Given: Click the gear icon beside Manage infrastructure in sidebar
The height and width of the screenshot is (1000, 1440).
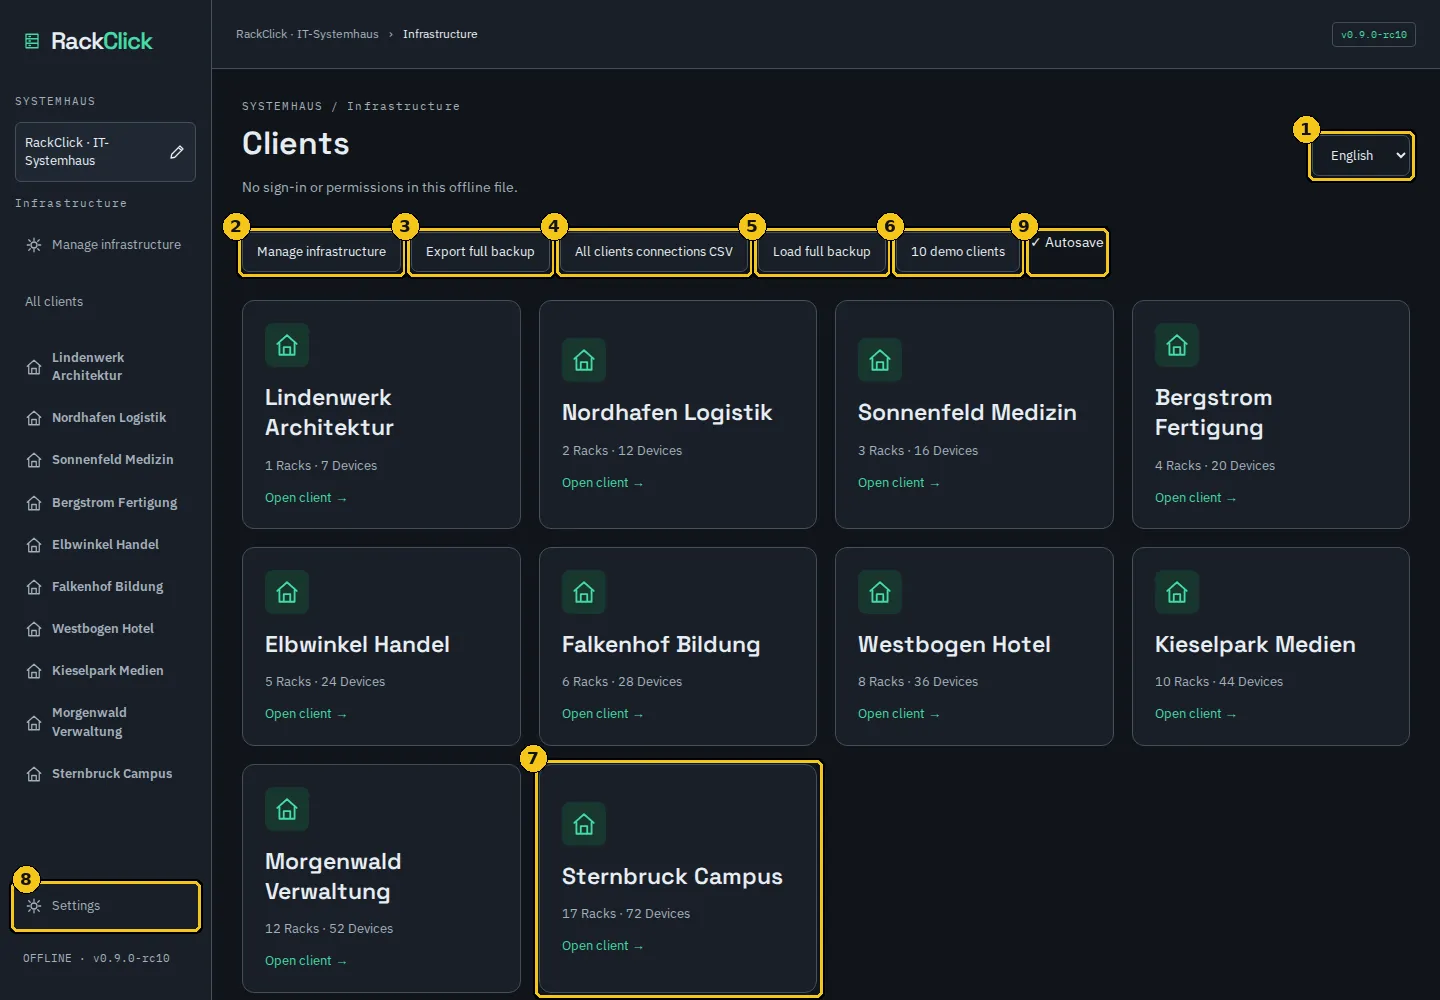Looking at the screenshot, I should coord(34,245).
